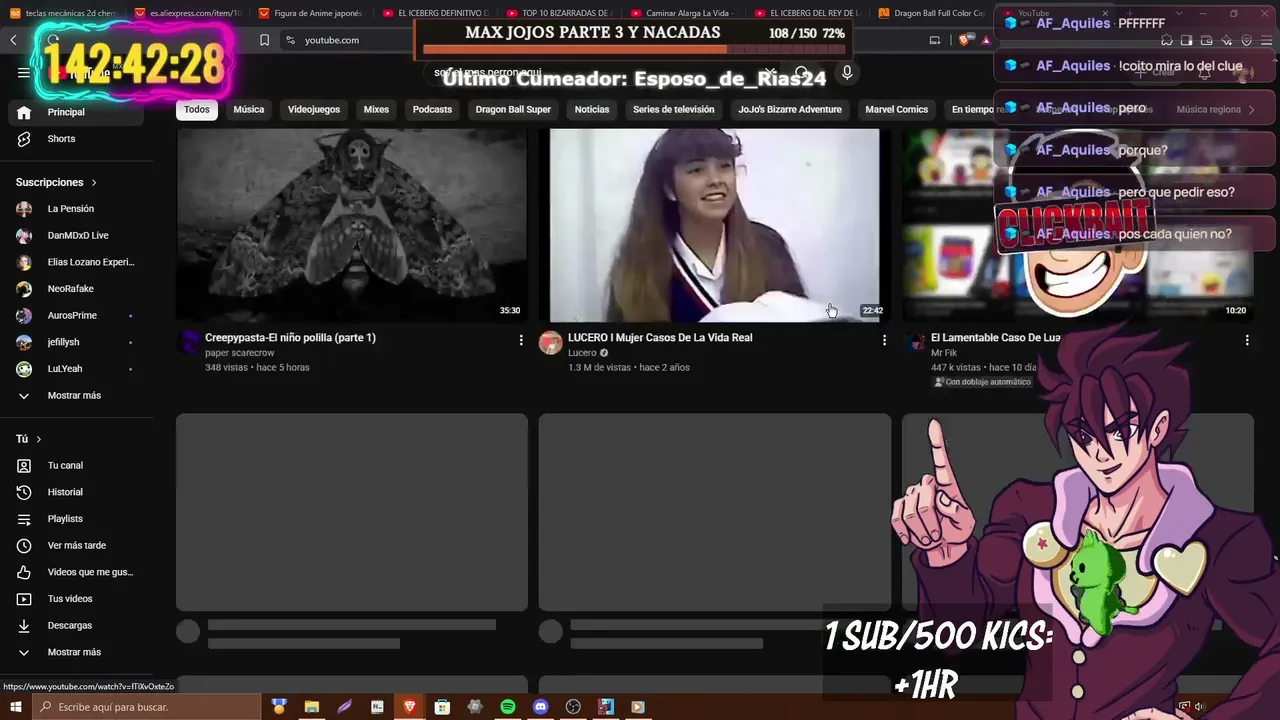Switch to teclas mecánicas browser tab
The height and width of the screenshot is (720, 1280).
coord(62,13)
